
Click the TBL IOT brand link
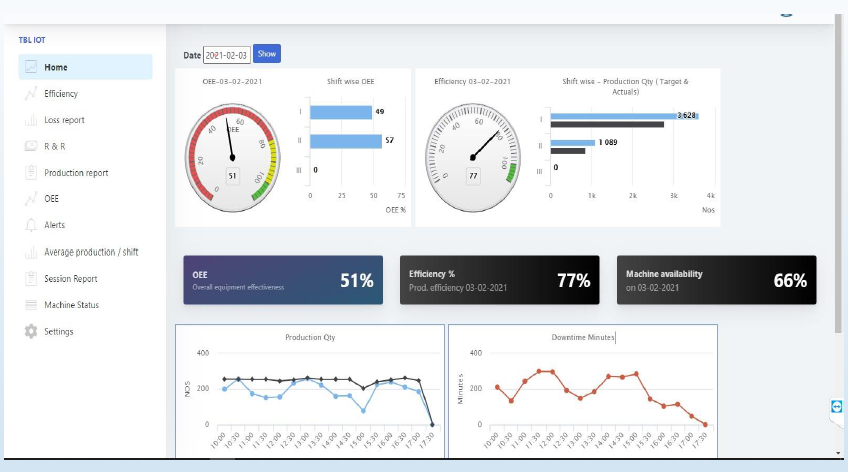coord(32,40)
